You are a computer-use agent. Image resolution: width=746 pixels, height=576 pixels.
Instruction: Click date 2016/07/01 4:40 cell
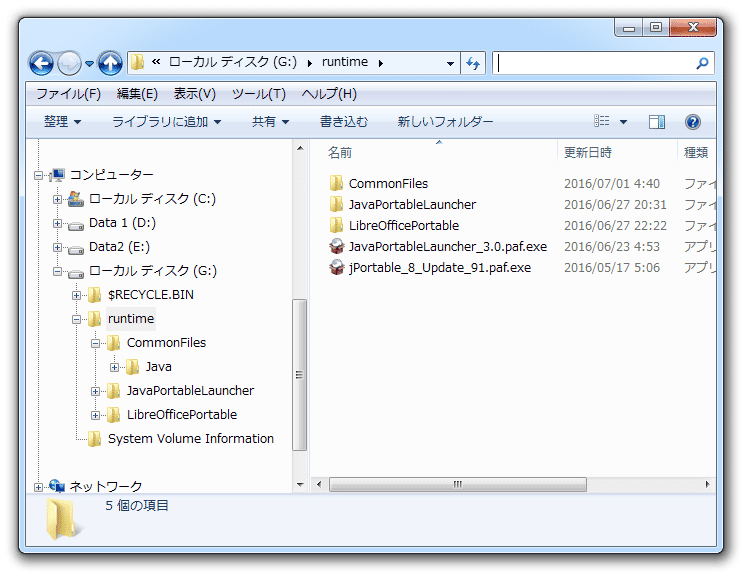612,184
